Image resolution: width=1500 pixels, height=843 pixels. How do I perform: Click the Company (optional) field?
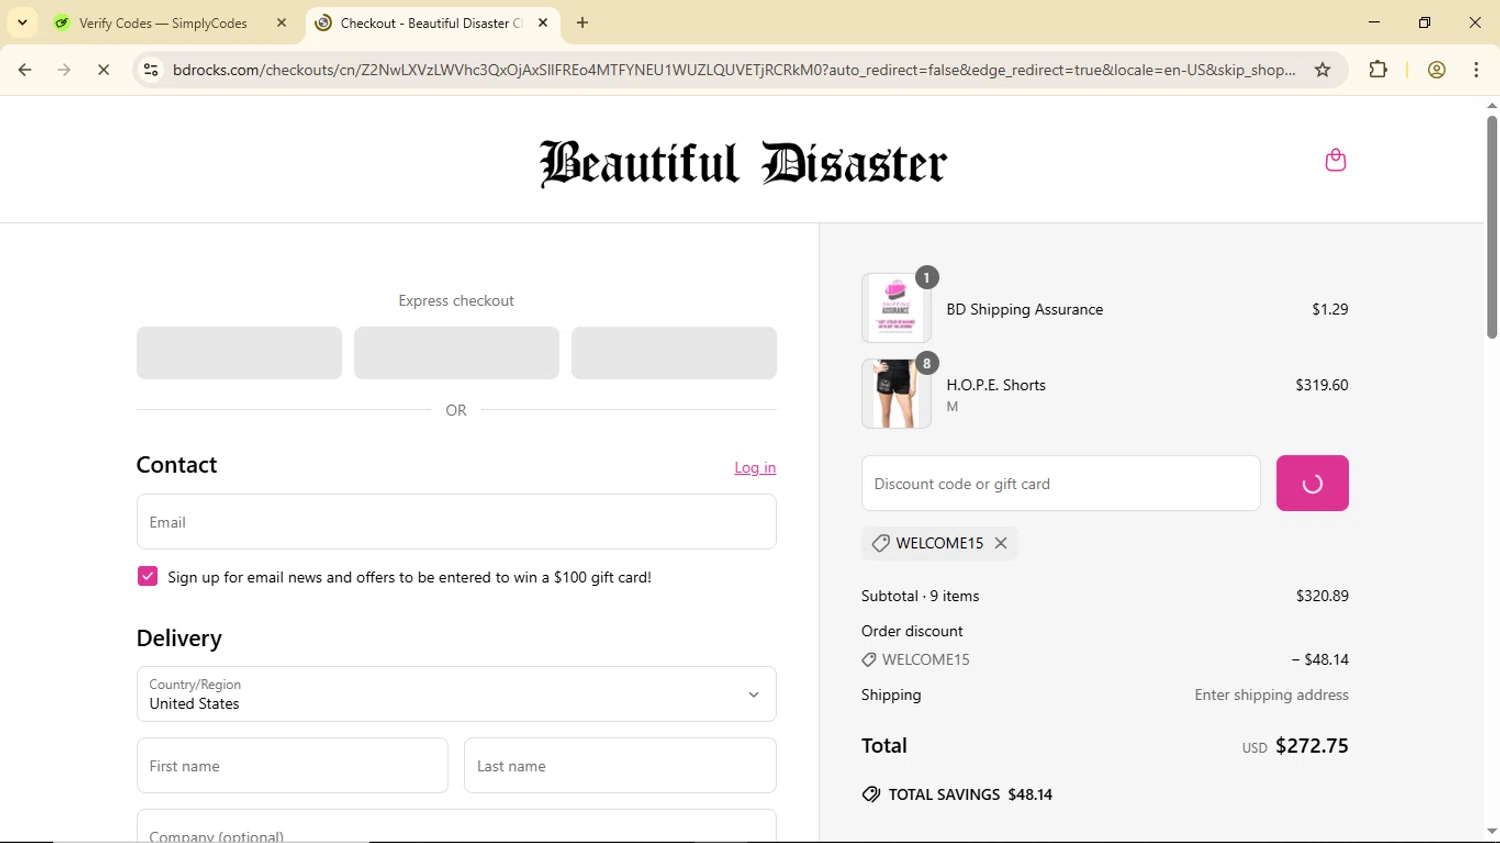click(456, 826)
